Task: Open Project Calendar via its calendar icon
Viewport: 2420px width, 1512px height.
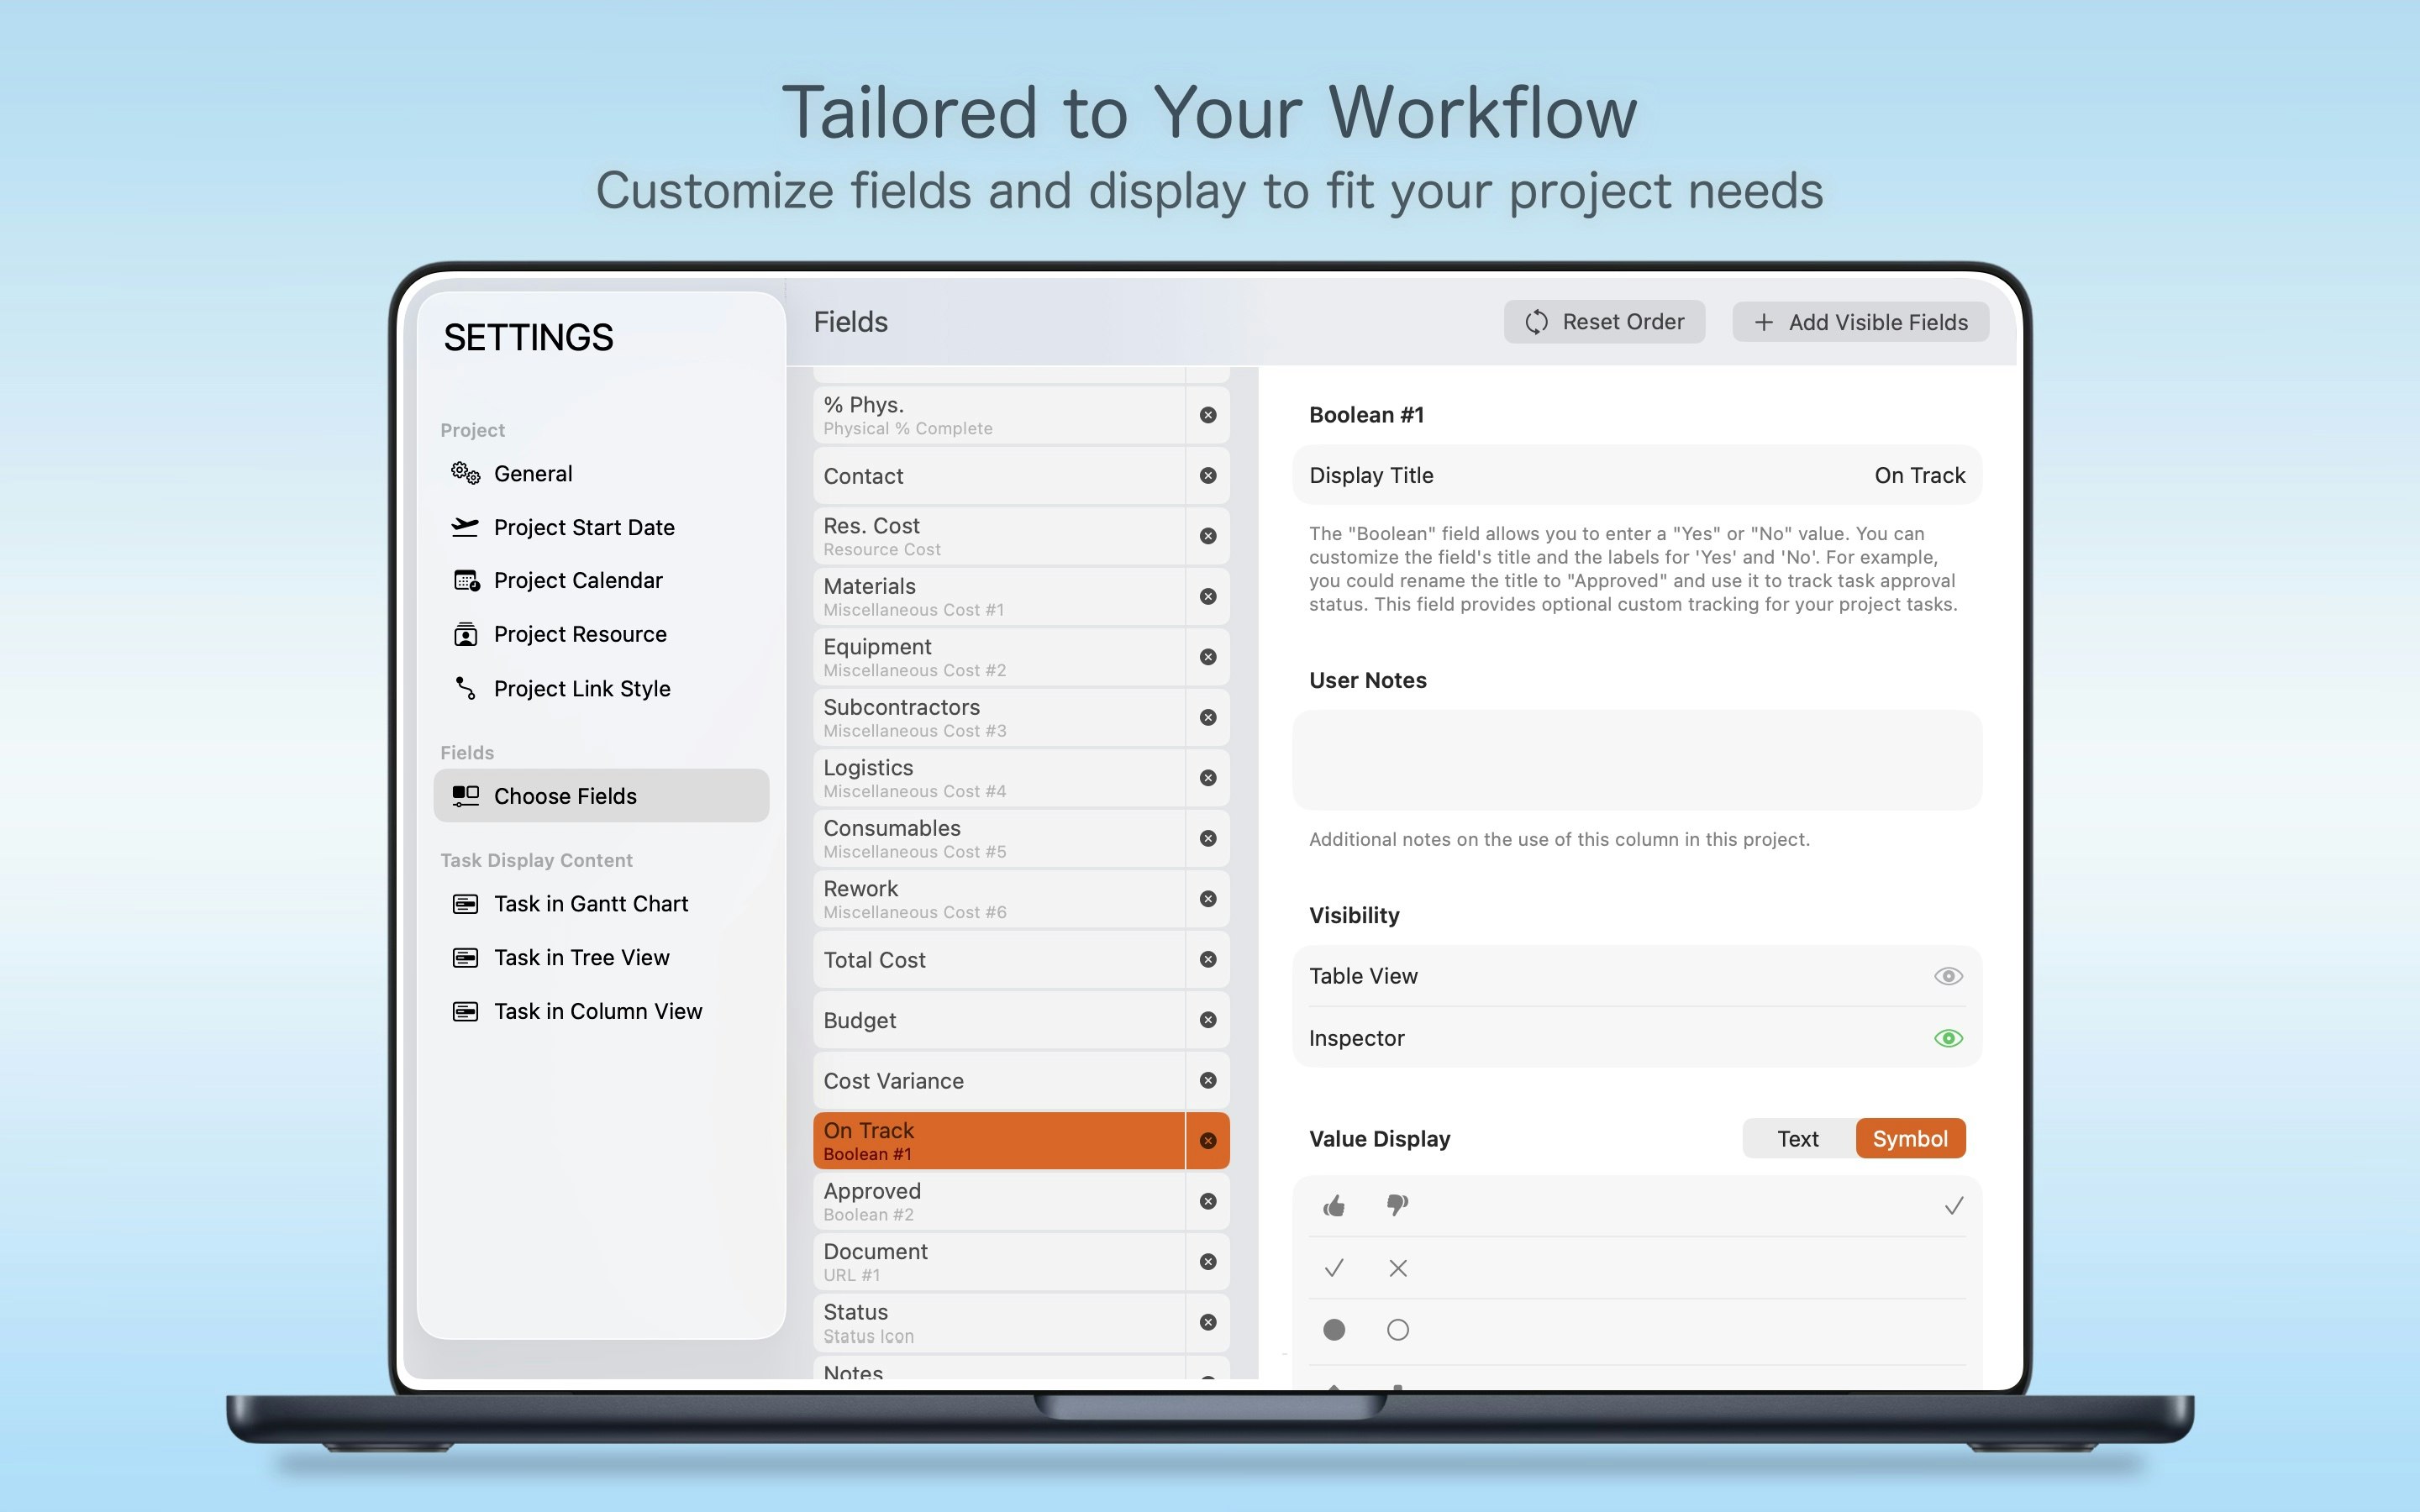Action: 466,581
